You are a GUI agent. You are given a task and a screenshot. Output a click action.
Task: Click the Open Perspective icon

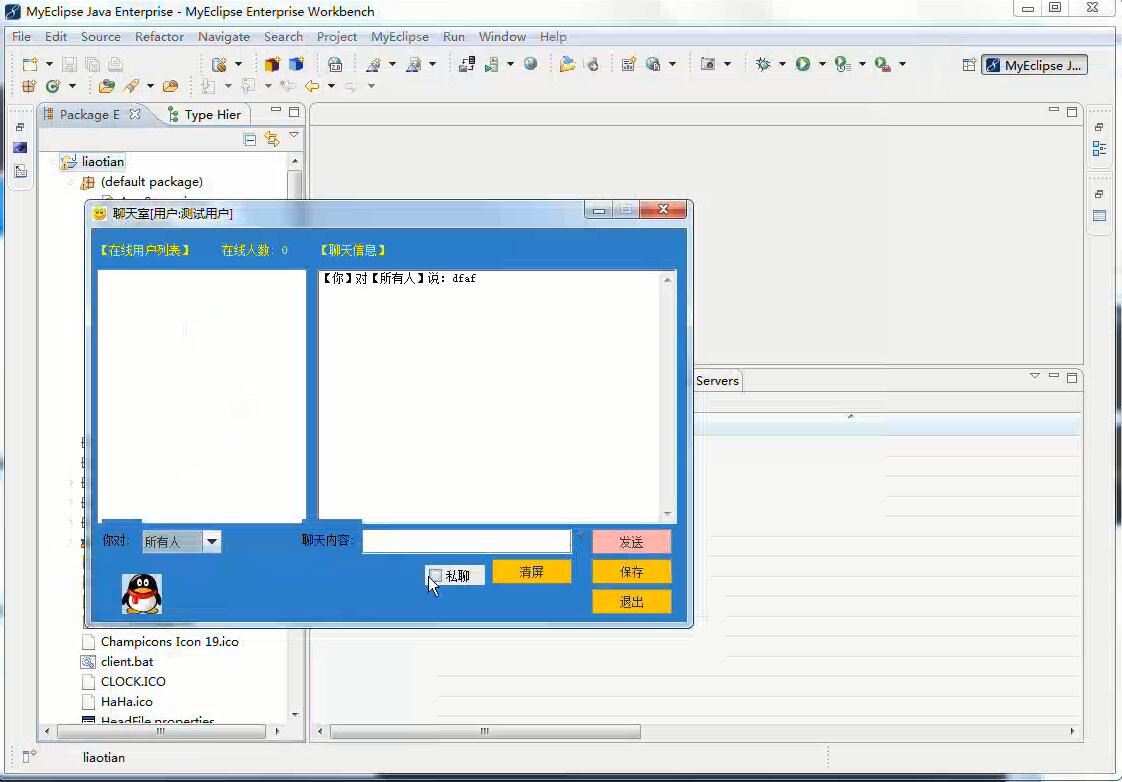tap(969, 65)
